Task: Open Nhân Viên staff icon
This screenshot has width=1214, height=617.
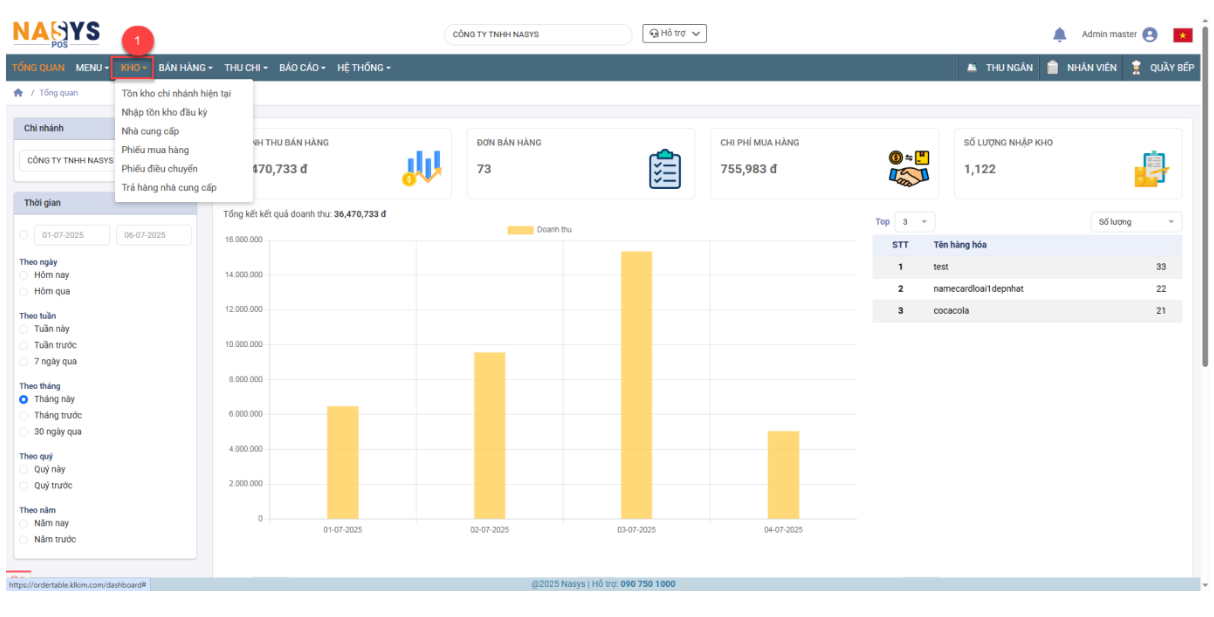Action: pyautogui.click(x=1053, y=68)
